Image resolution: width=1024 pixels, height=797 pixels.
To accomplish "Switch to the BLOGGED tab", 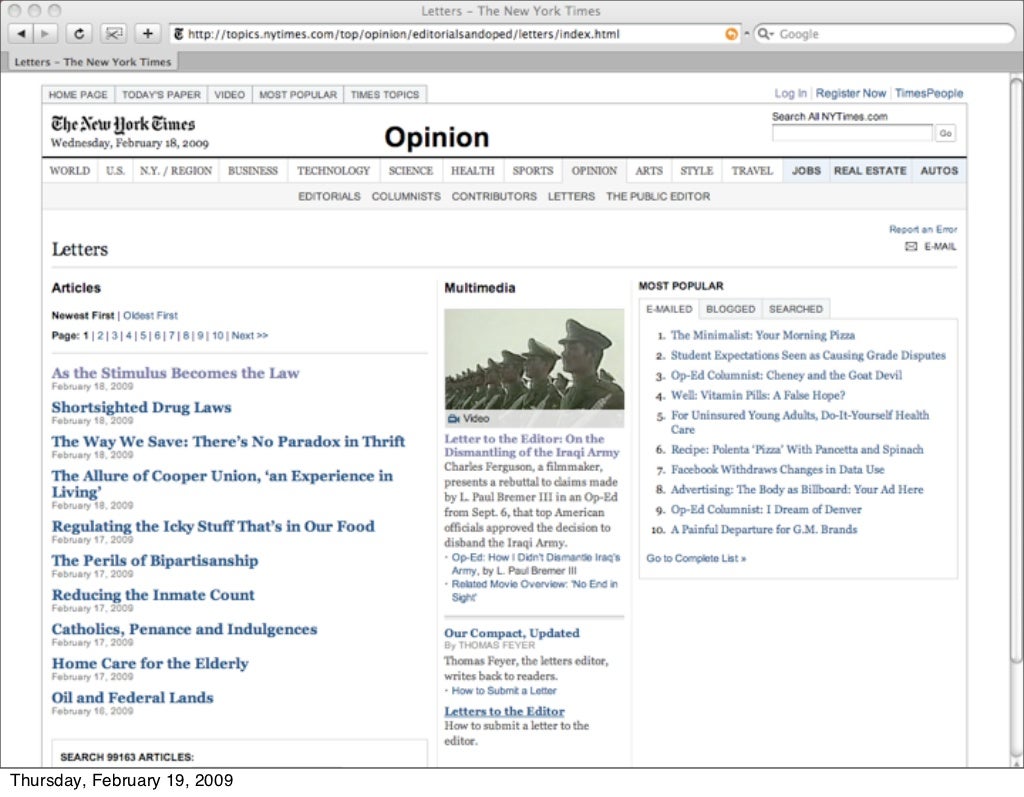I will pyautogui.click(x=730, y=309).
